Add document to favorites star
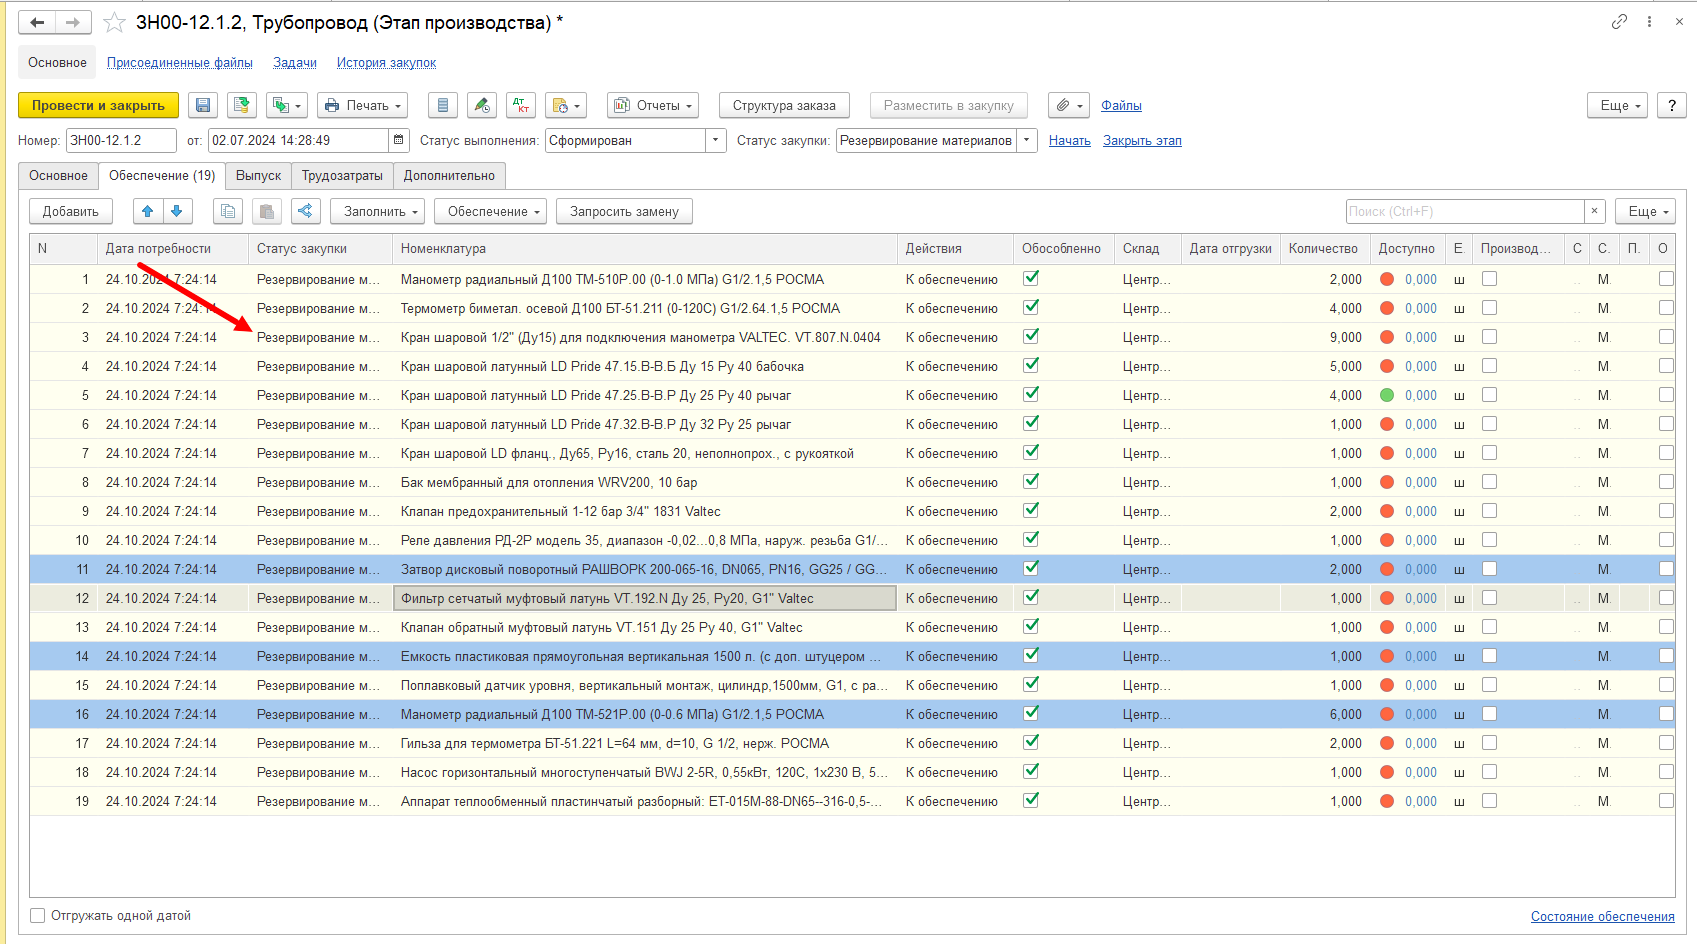This screenshot has height=944, width=1697. pos(115,22)
